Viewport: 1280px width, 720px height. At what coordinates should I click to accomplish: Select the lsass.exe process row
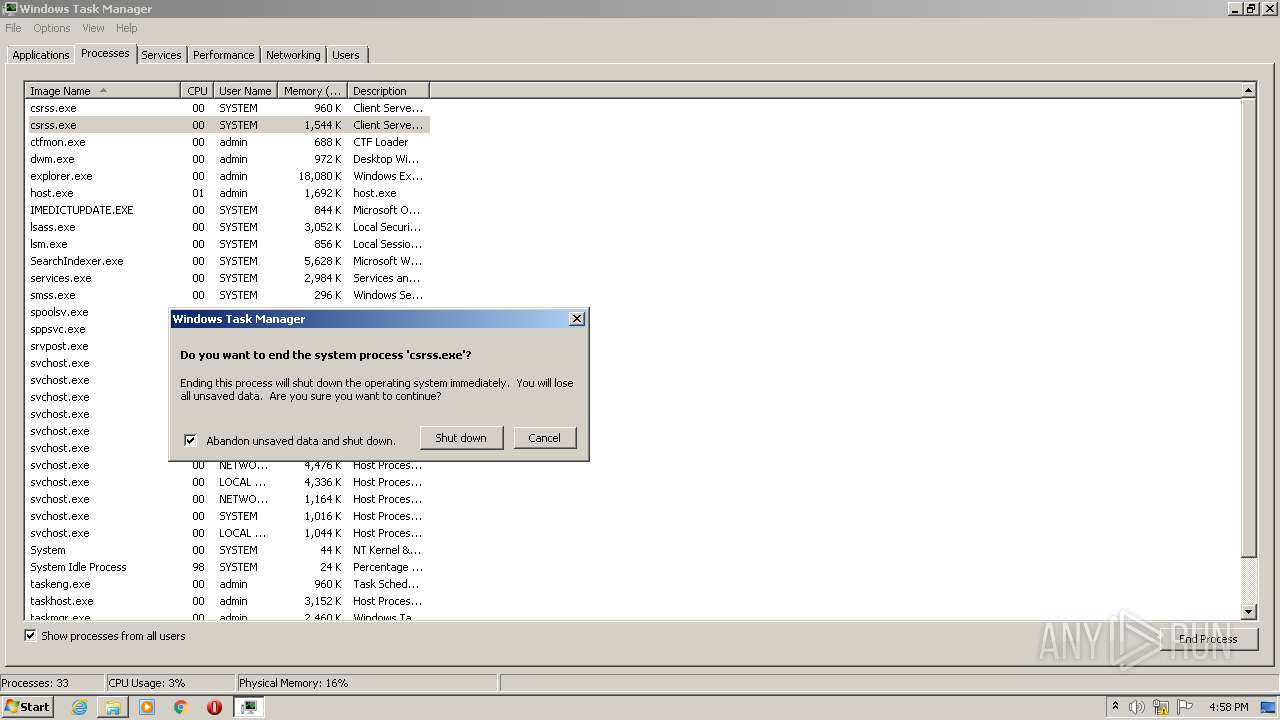click(x=228, y=227)
